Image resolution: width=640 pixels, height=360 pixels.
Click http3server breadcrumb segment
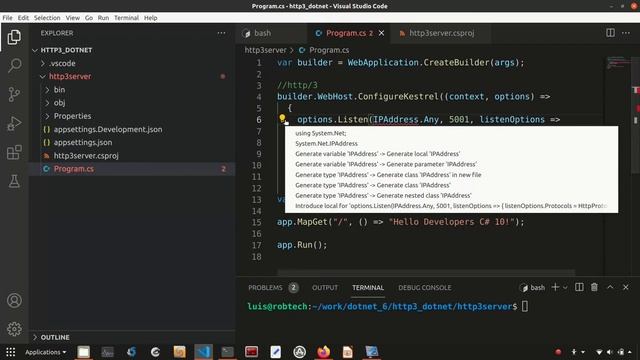click(265, 50)
